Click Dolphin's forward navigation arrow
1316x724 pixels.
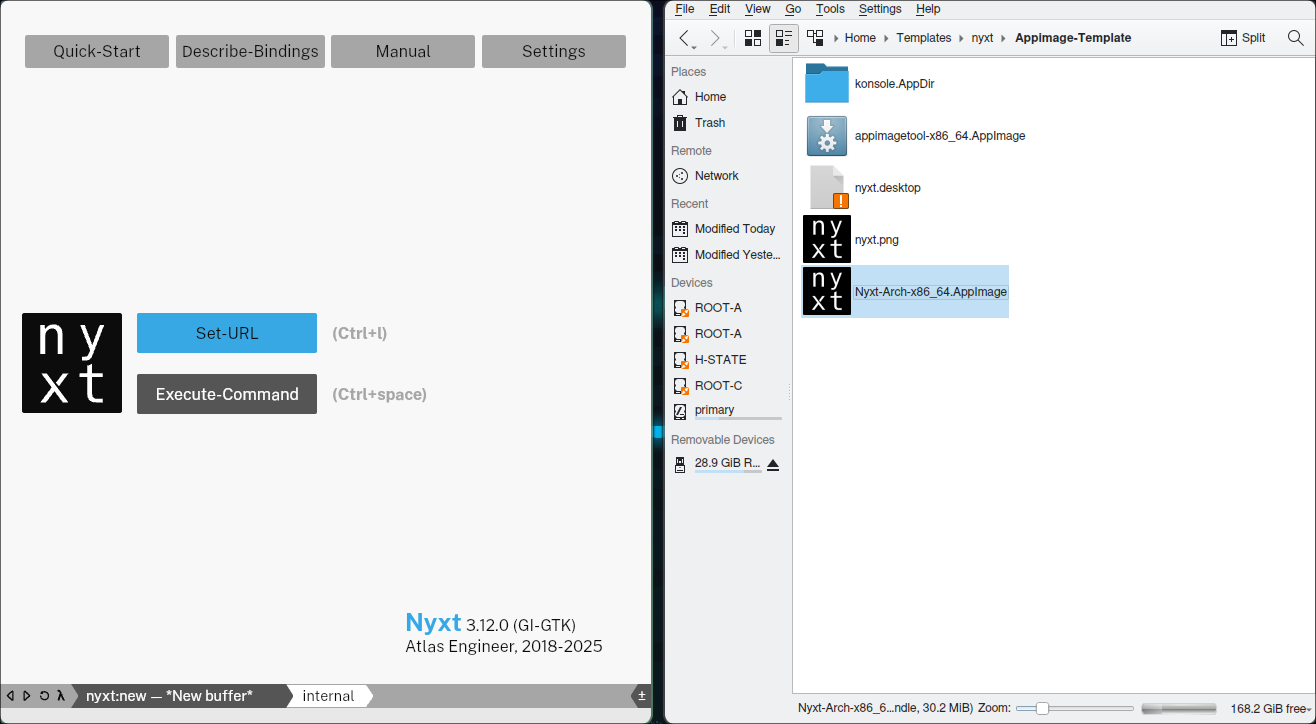pyautogui.click(x=716, y=38)
